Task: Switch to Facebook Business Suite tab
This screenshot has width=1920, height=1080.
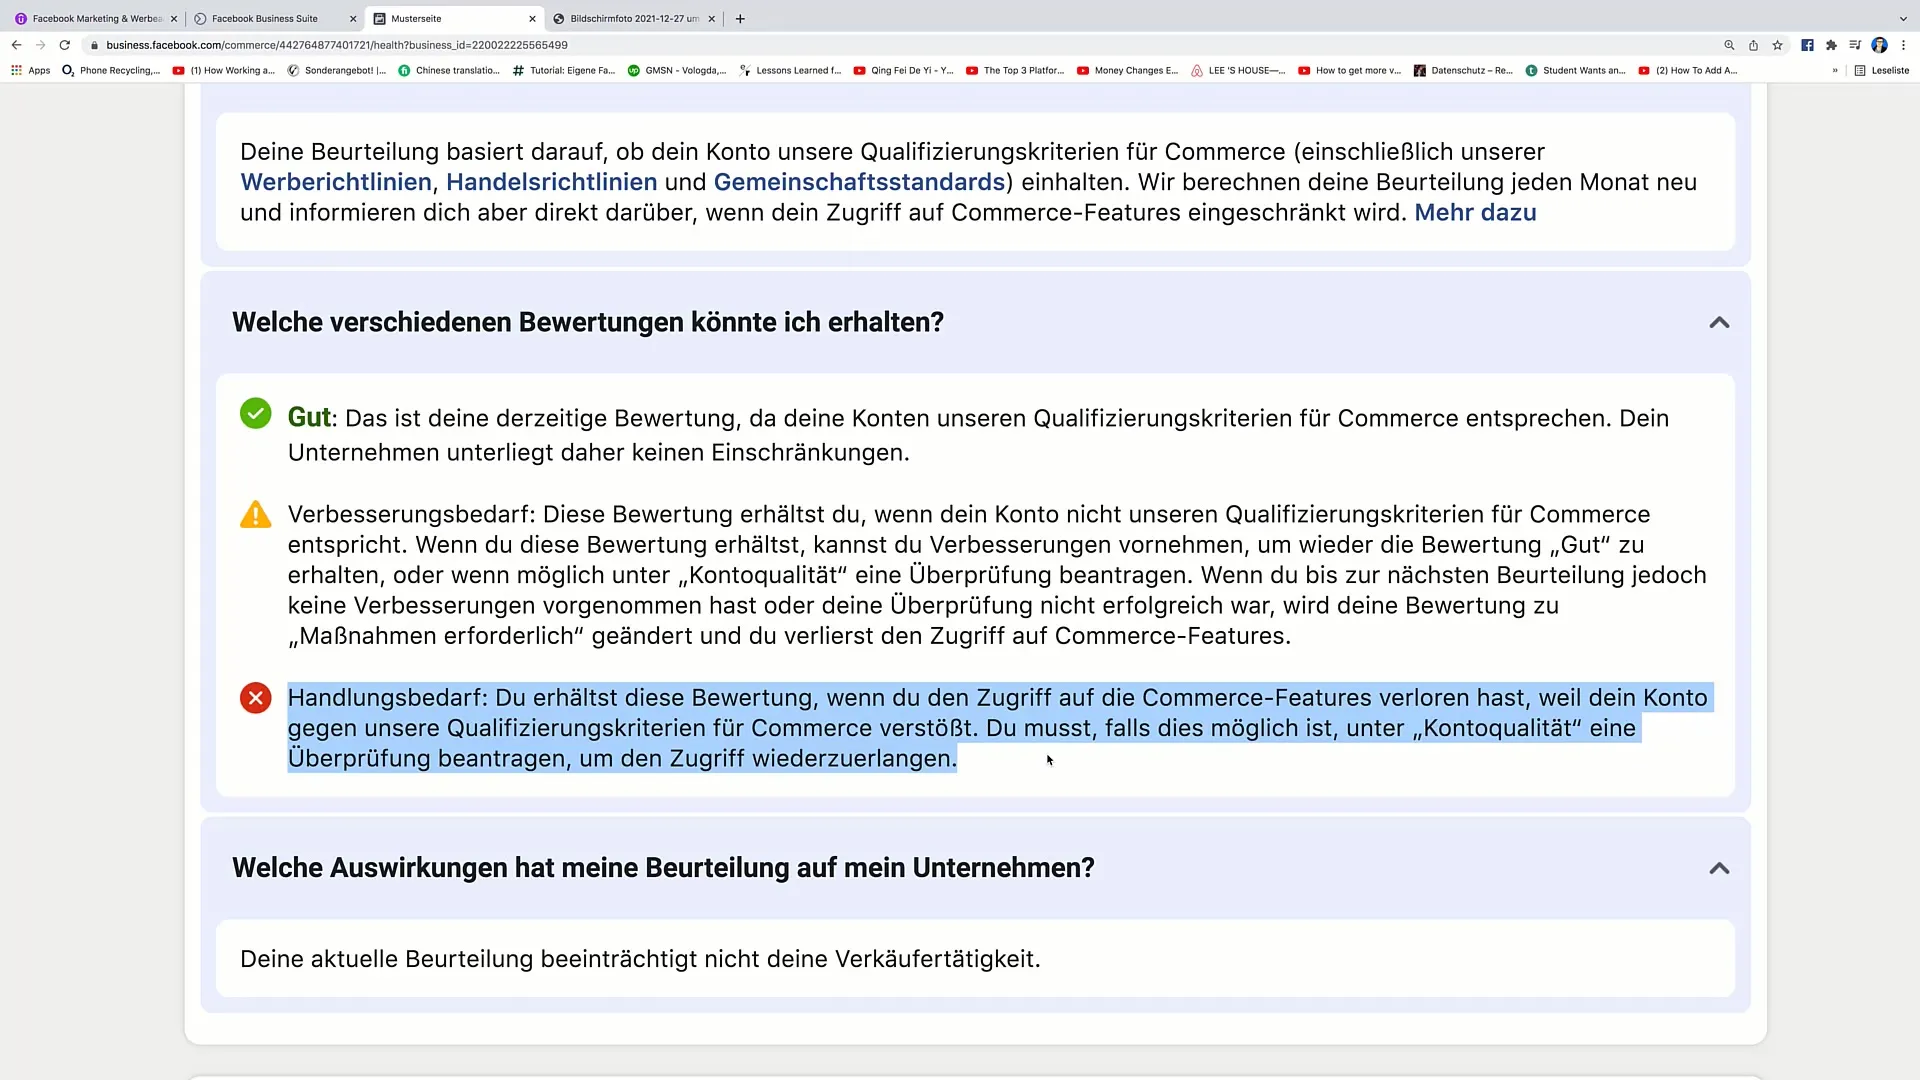Action: pyautogui.click(x=265, y=19)
